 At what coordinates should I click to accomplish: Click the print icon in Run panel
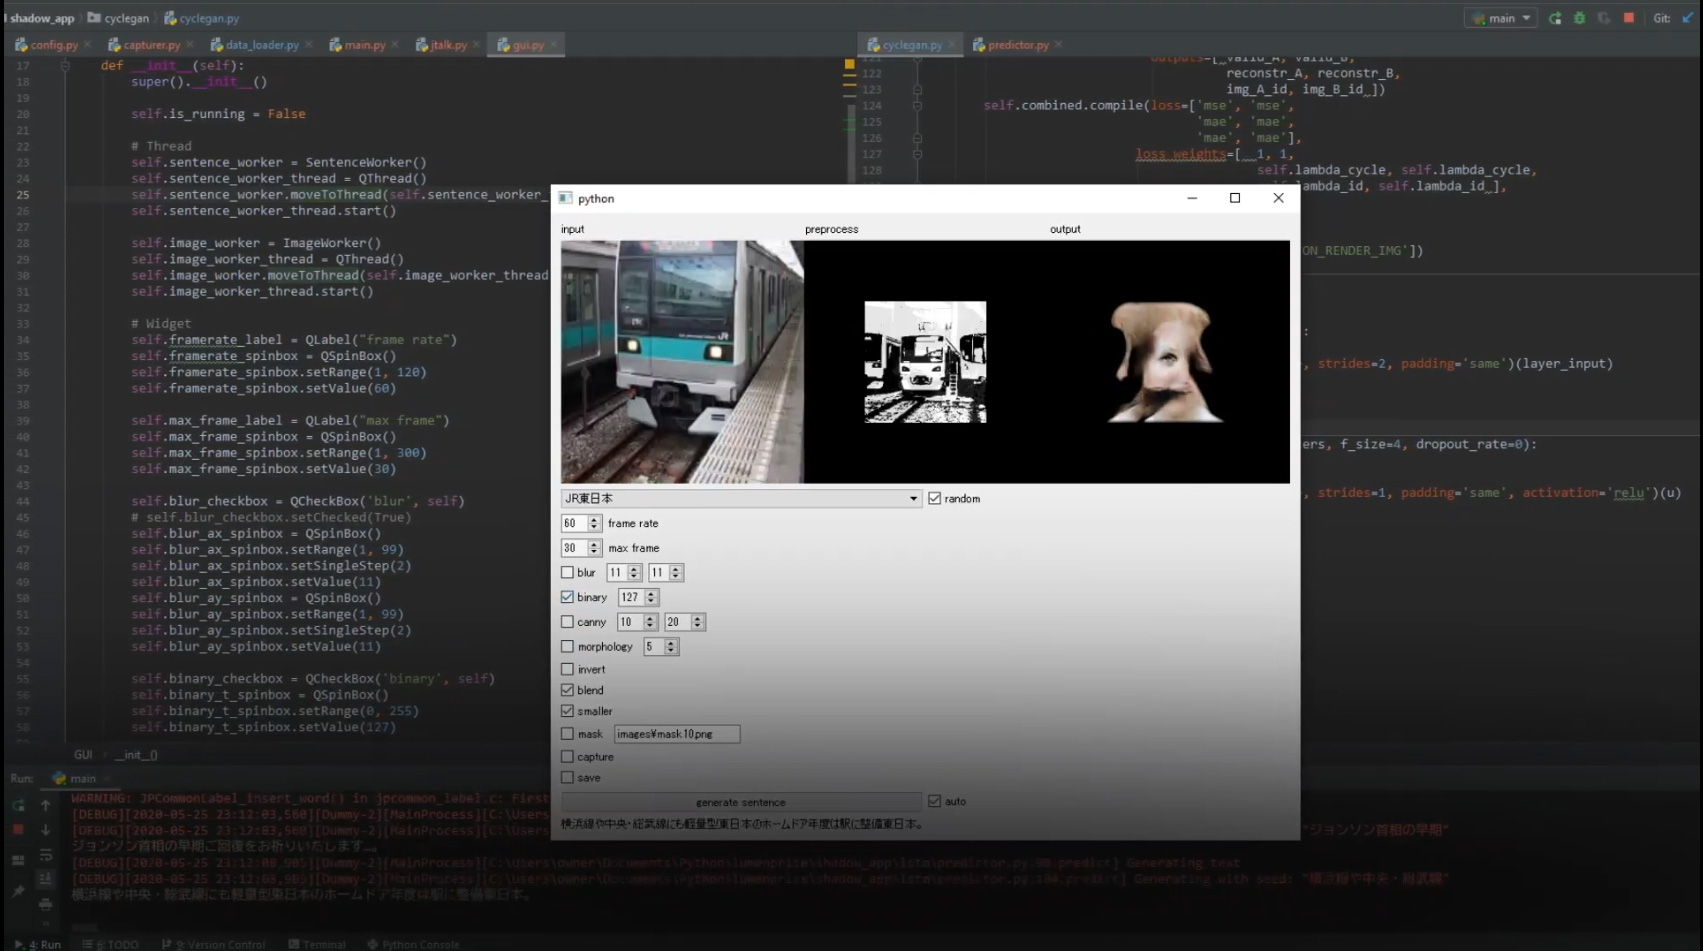click(45, 903)
